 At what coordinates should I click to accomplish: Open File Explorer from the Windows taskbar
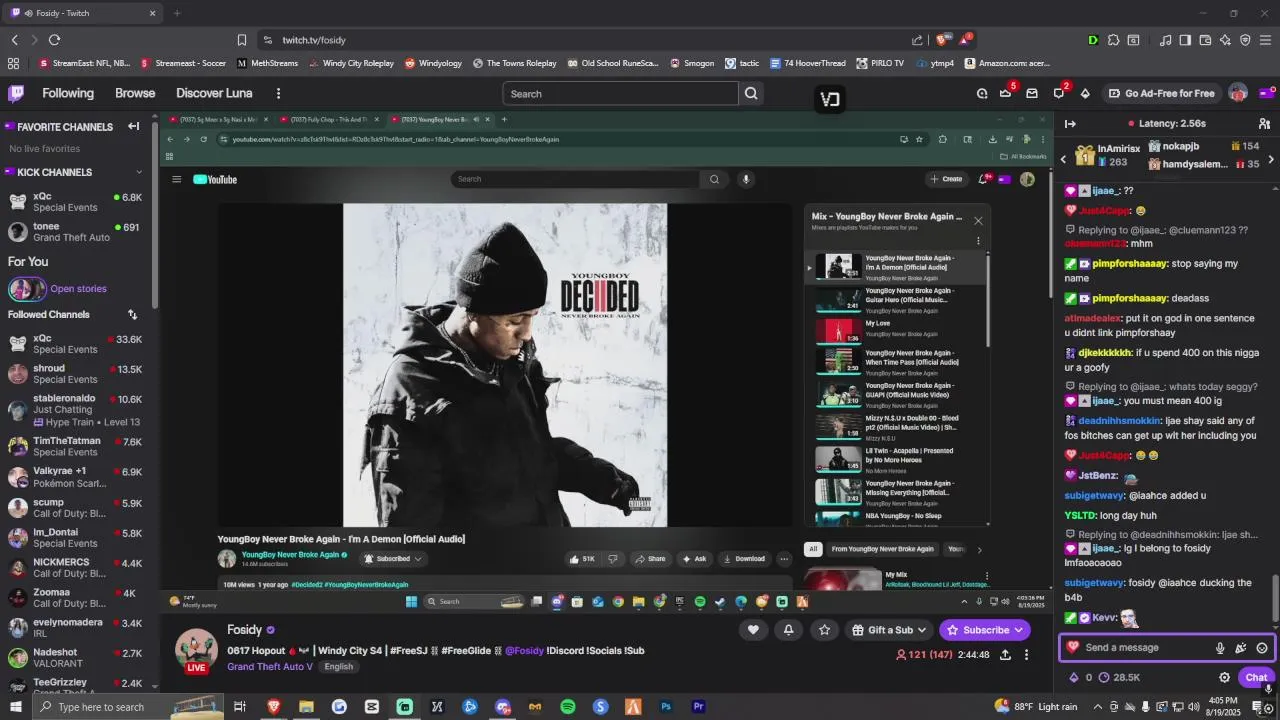pyautogui.click(x=306, y=707)
